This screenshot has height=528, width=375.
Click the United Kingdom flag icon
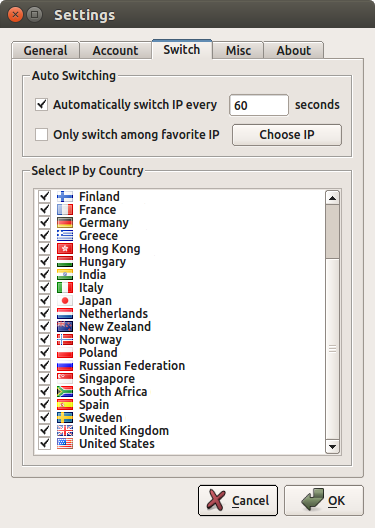coord(65,430)
